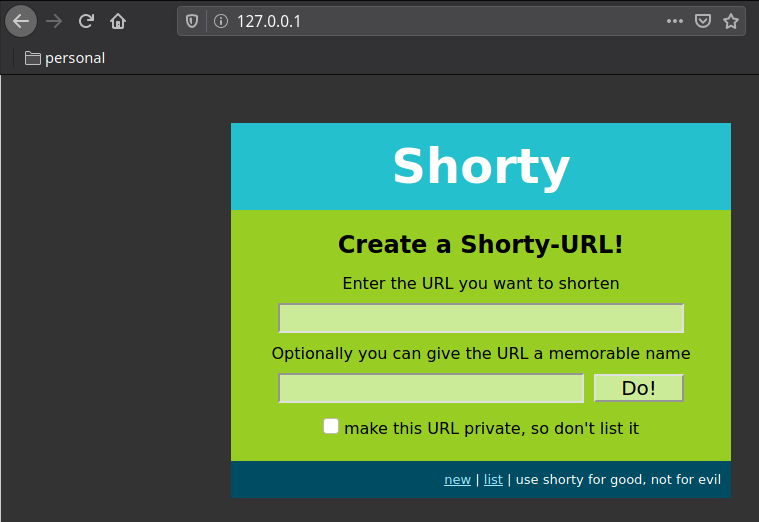This screenshot has width=759, height=522.
Task: Click the make this URL private label
Action: tap(491, 428)
